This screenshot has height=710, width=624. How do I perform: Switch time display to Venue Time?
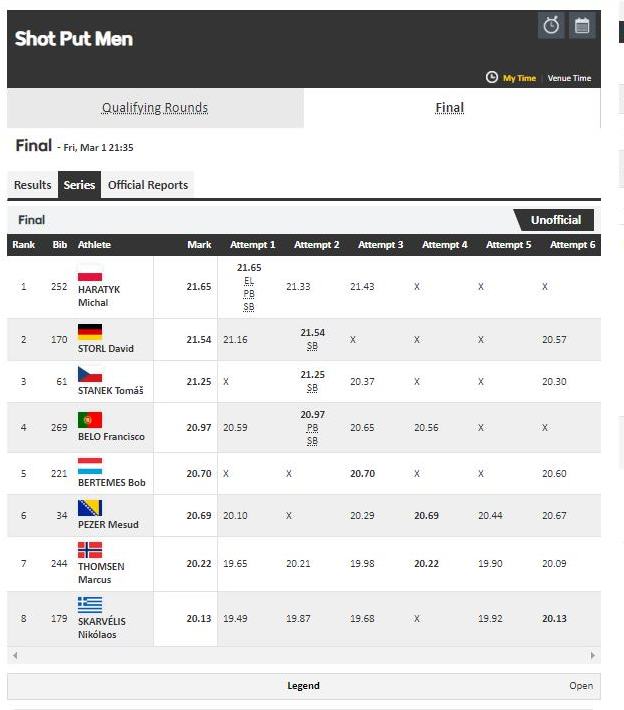tap(569, 78)
